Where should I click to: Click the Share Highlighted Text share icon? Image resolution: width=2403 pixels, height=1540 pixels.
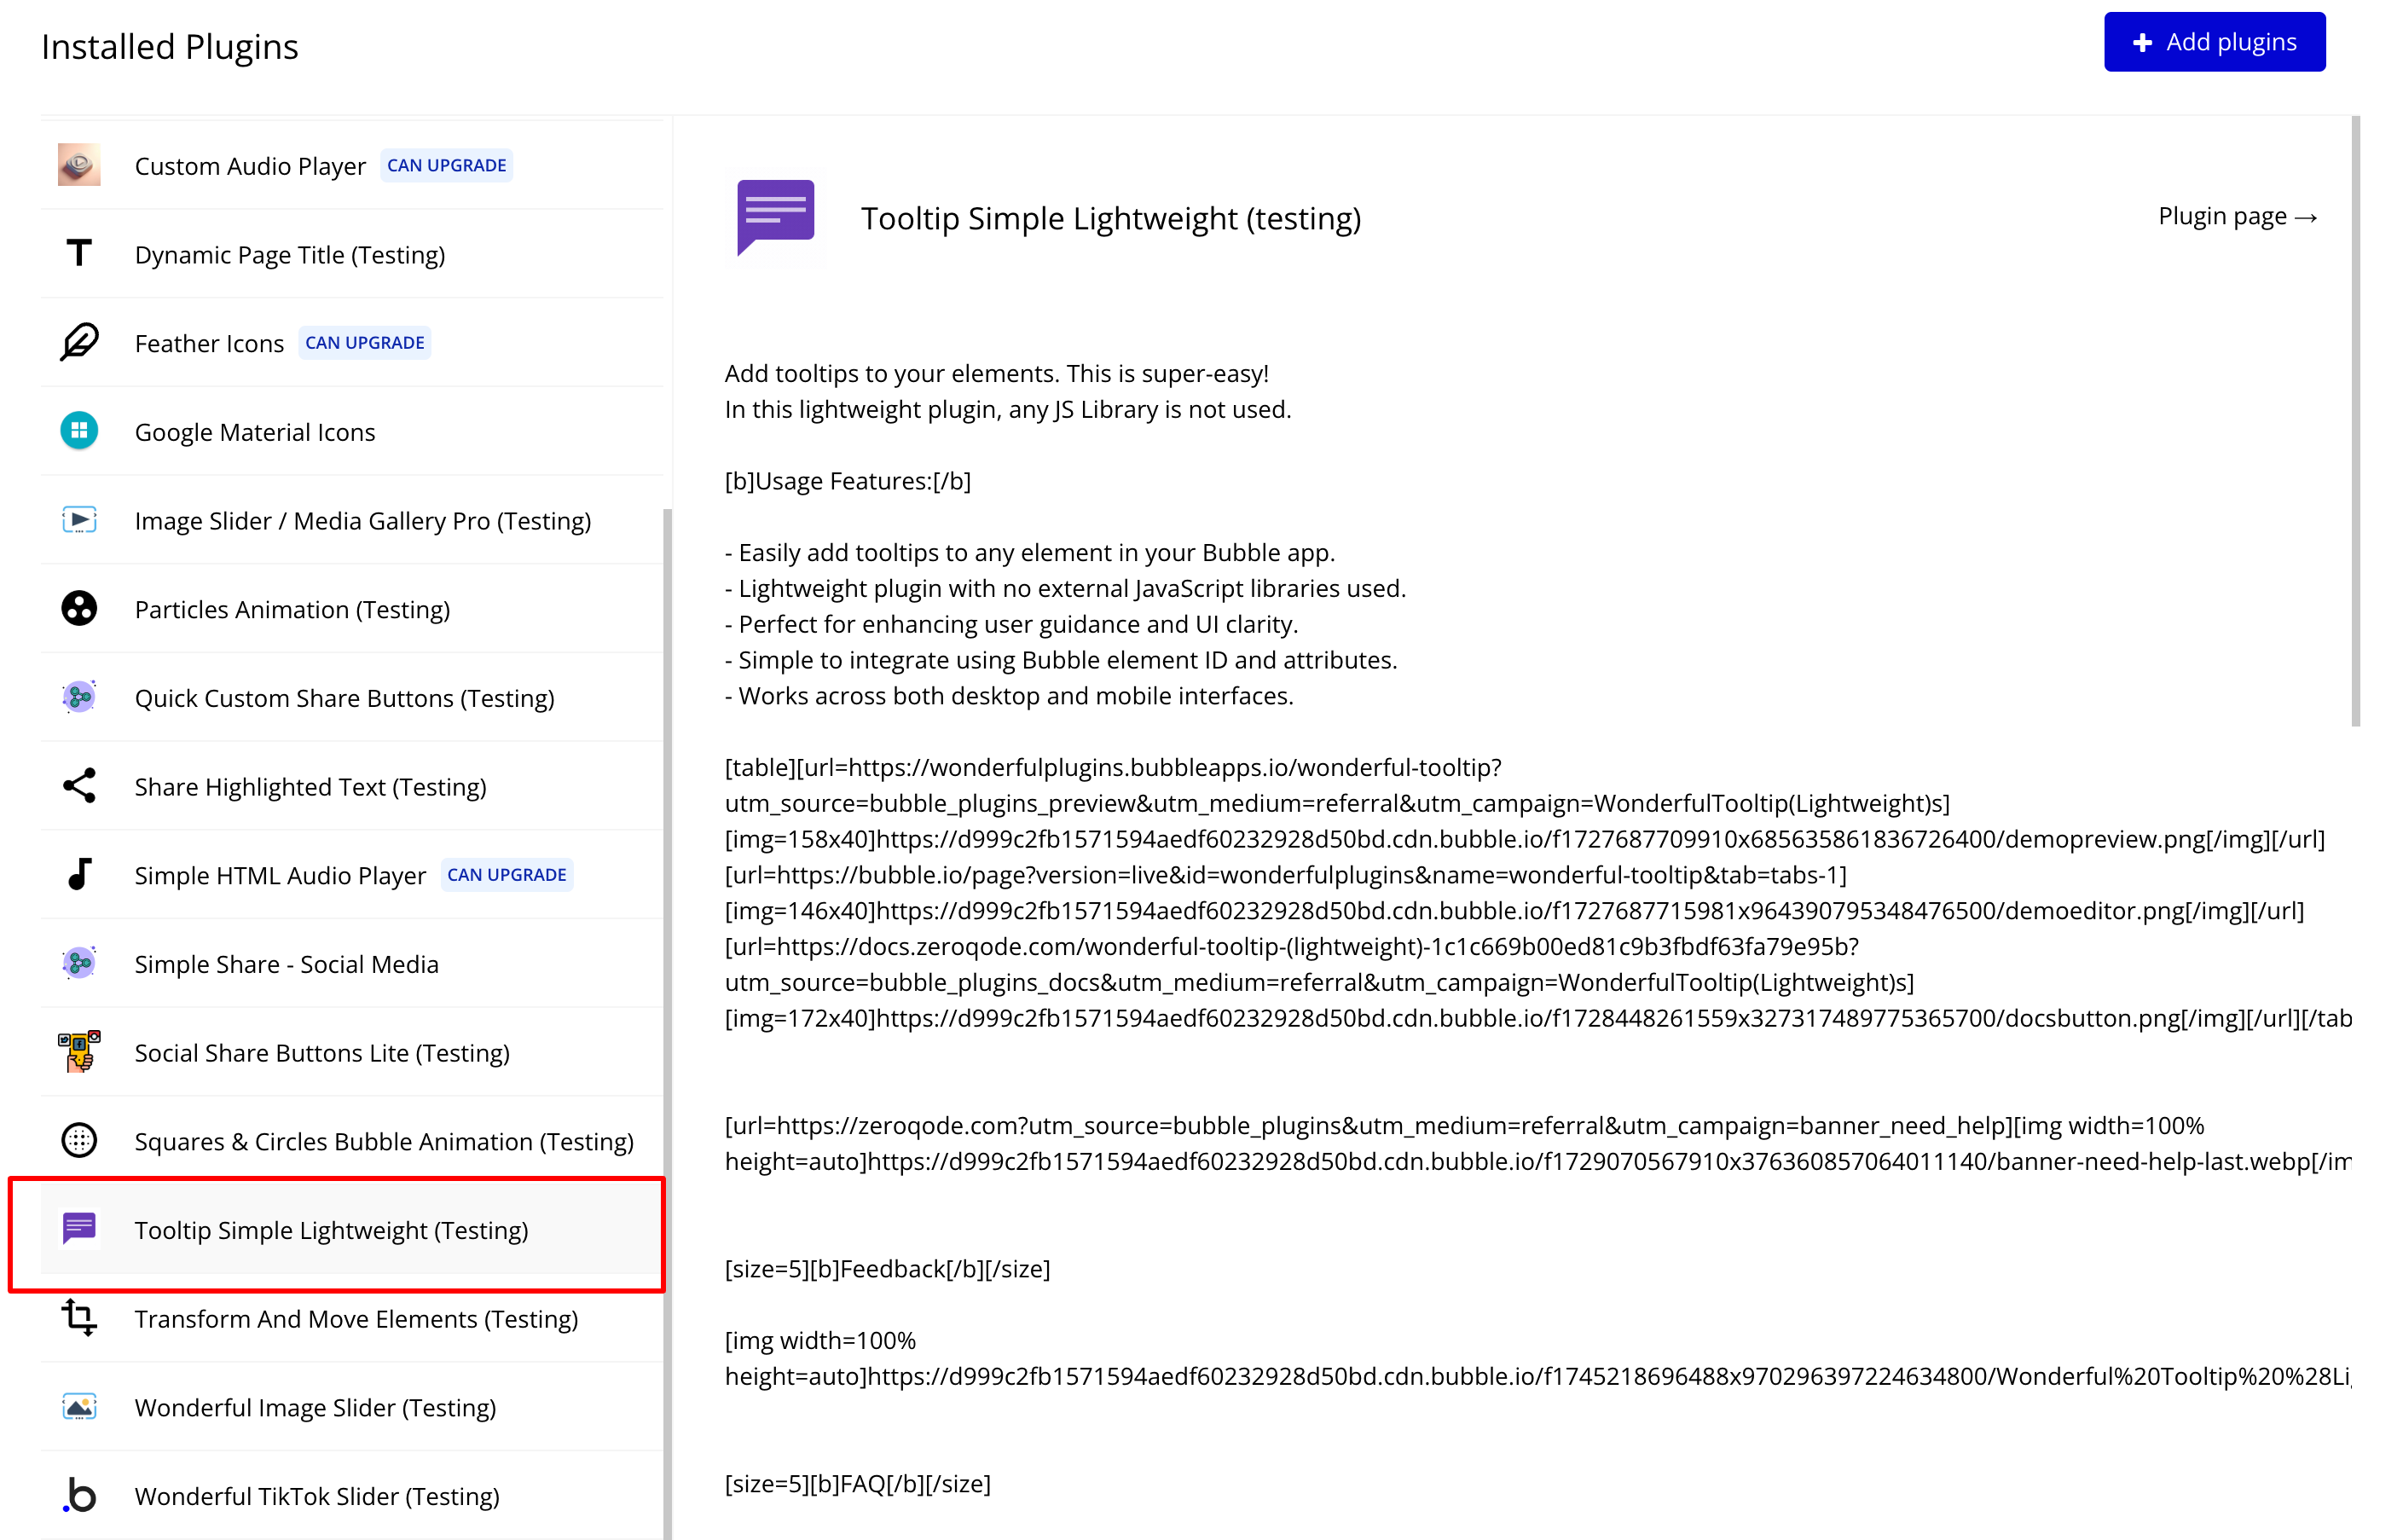tap(79, 786)
